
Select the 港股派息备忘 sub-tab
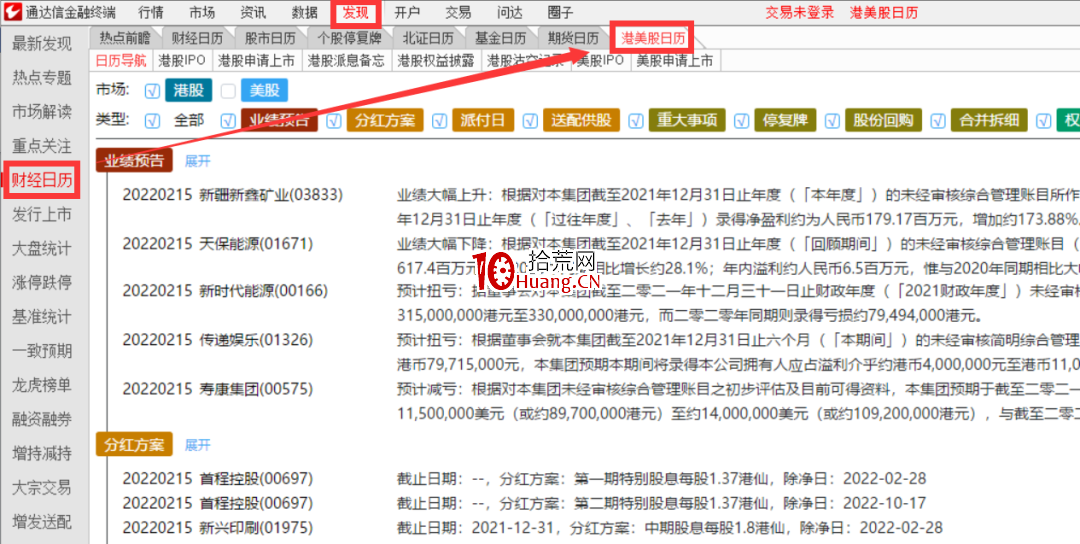(x=346, y=61)
